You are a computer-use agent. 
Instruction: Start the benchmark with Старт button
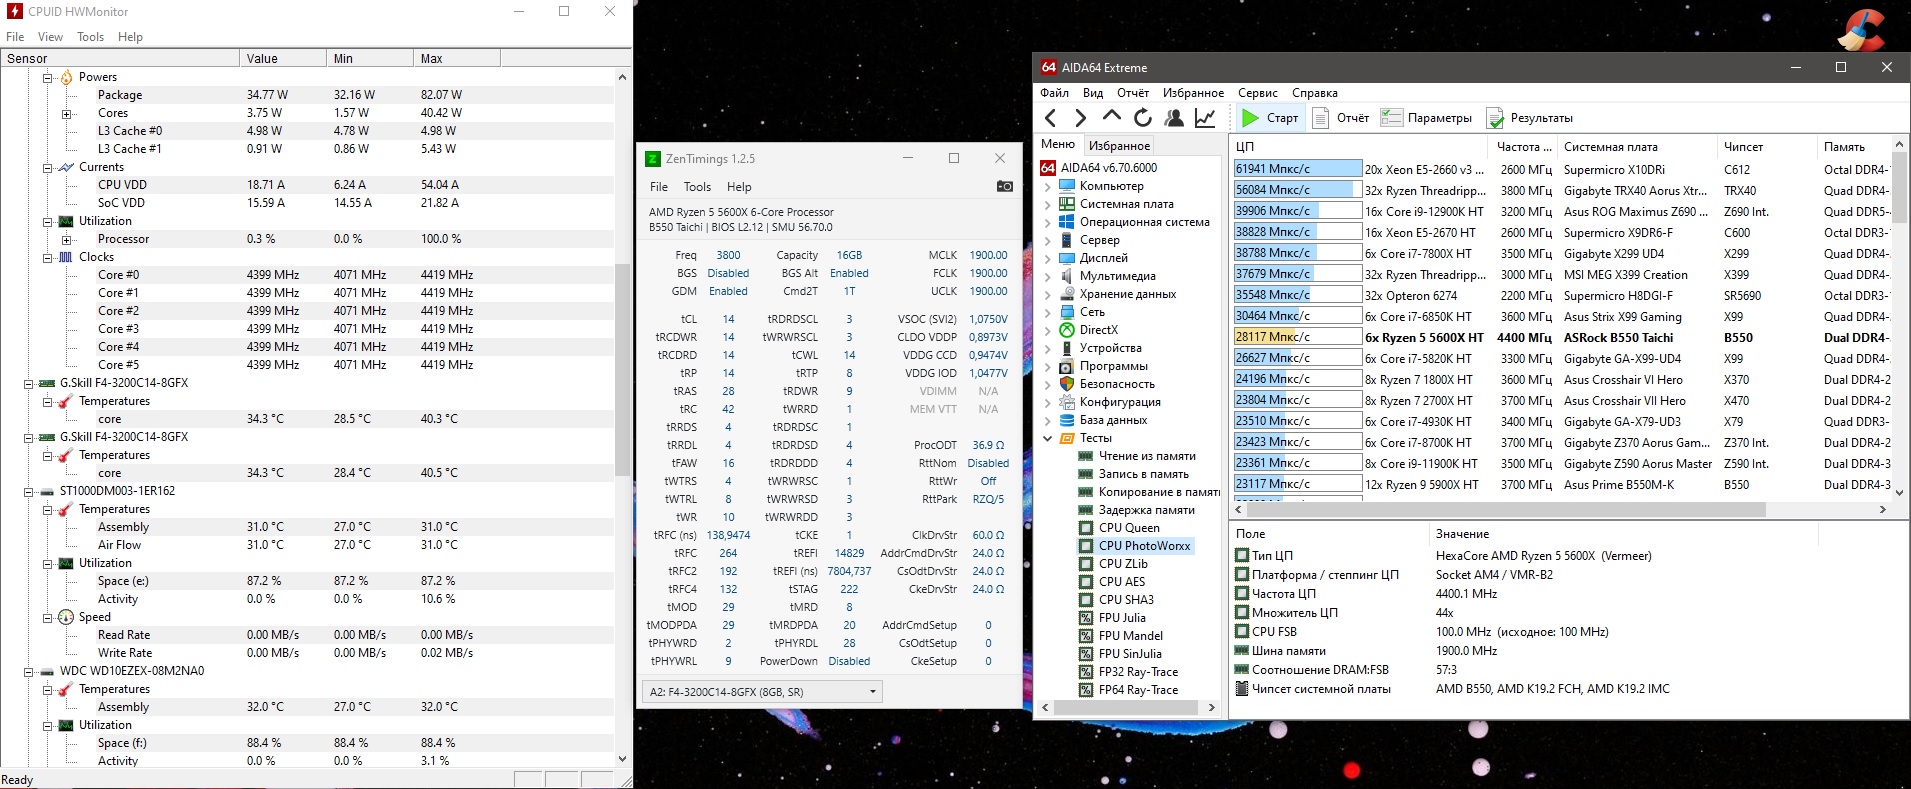(x=1269, y=118)
